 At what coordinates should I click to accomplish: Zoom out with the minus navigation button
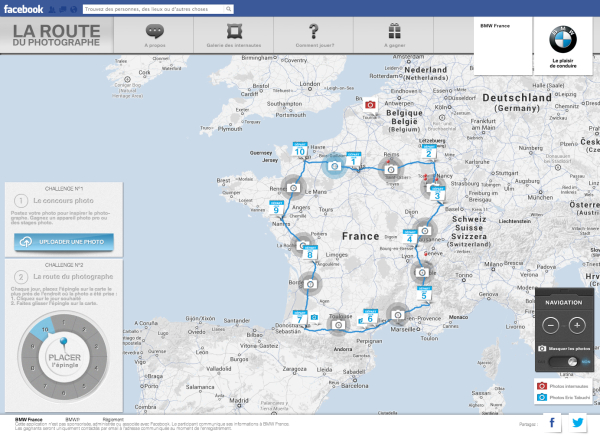pyautogui.click(x=551, y=326)
